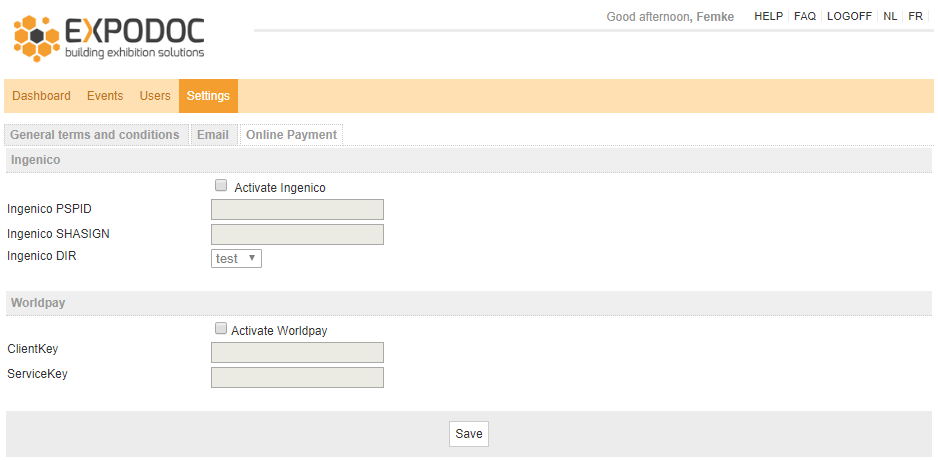Switch language to NL
Image resolution: width=938 pixels, height=460 pixels.
tap(890, 16)
